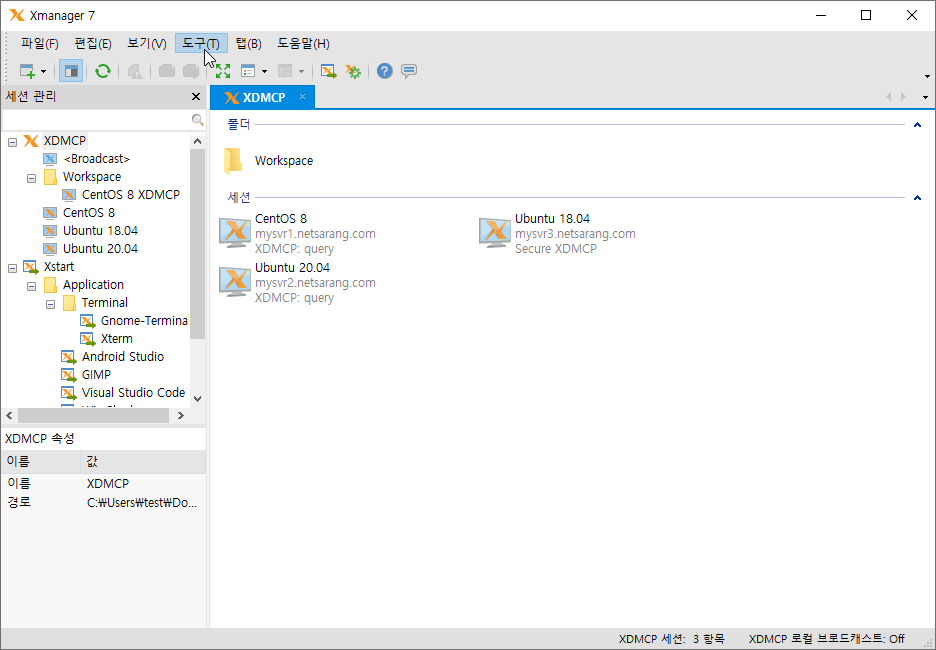936x650 pixels.
Task: Collapse the XDMCP tree node
Action: coord(13,142)
